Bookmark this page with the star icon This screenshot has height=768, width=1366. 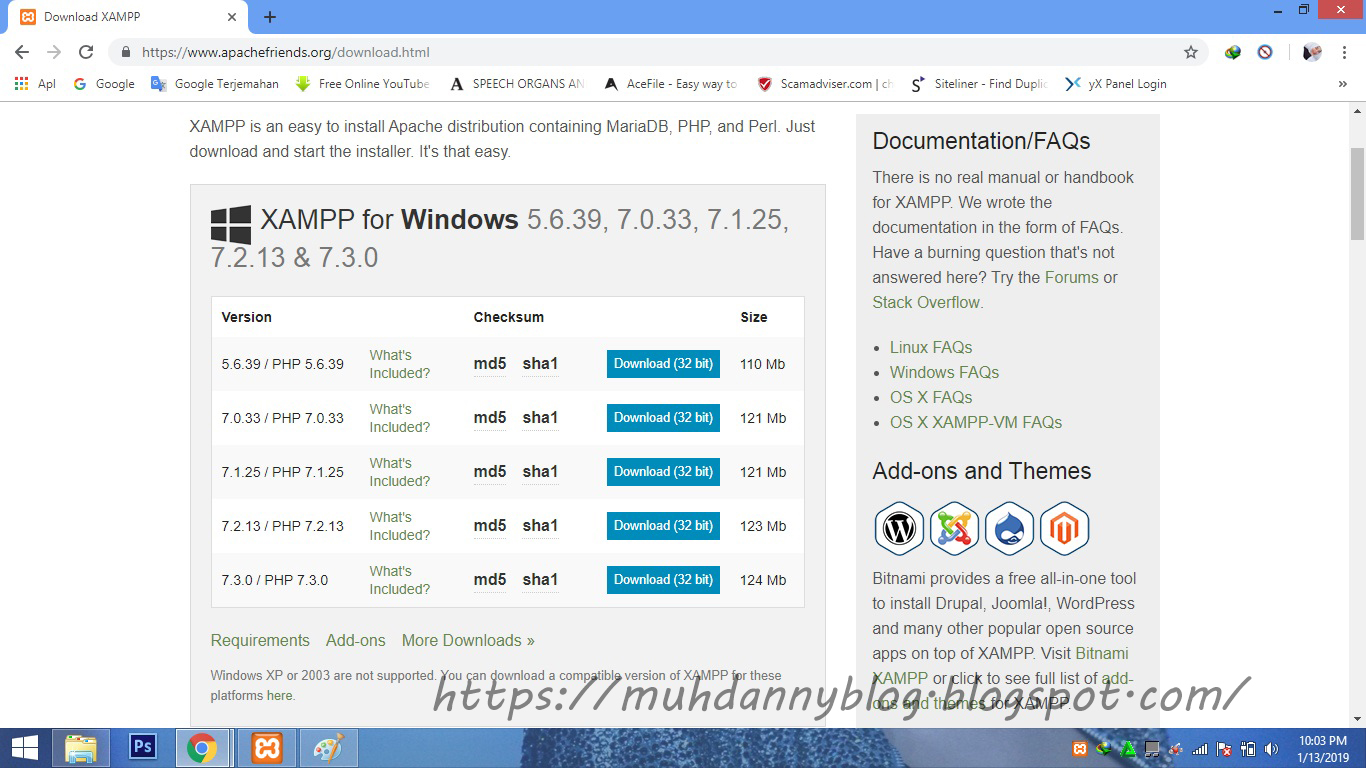(1190, 52)
